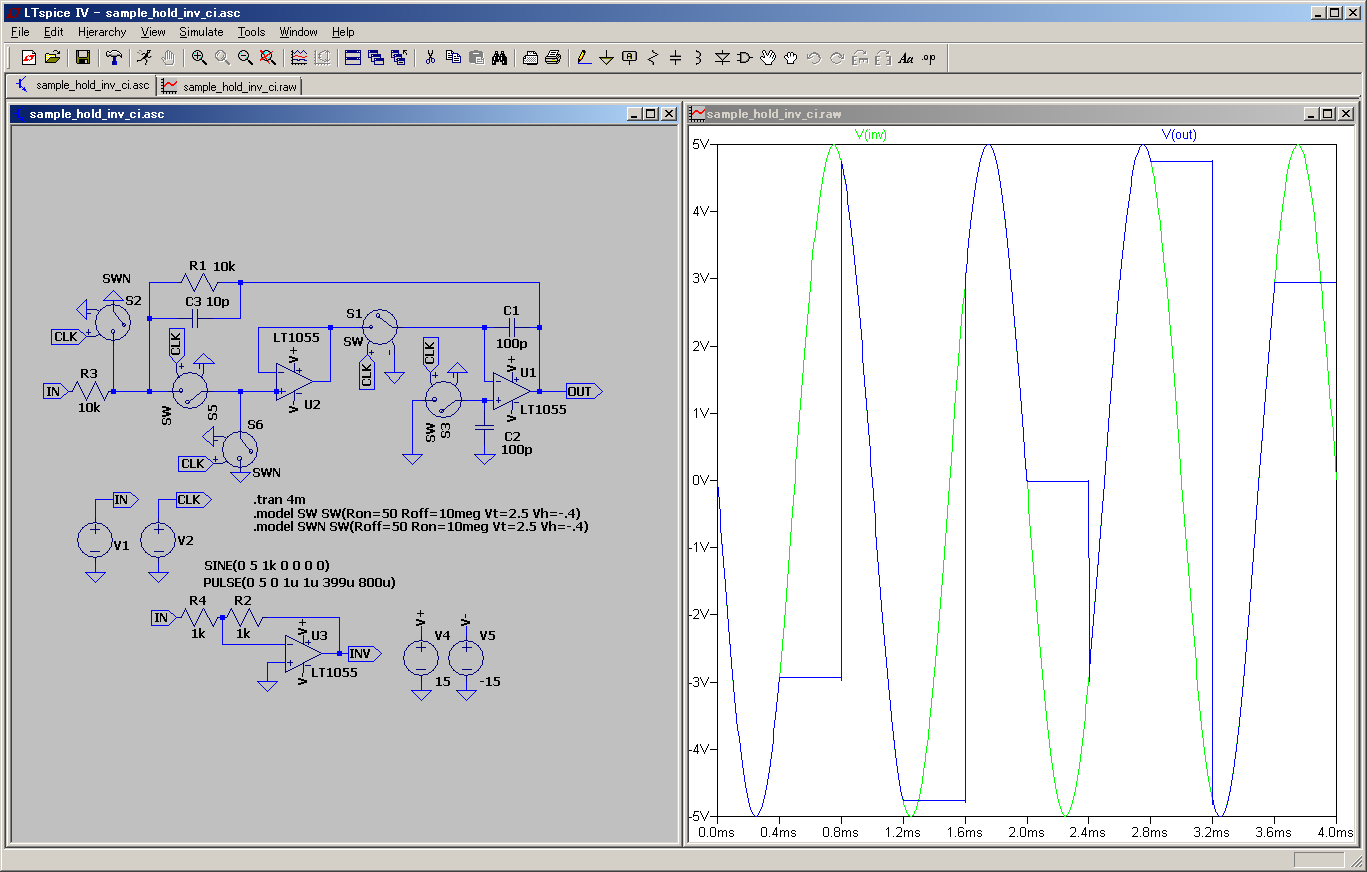Image resolution: width=1367 pixels, height=872 pixels.
Task: Click the V(out) trace label
Action: [1178, 134]
